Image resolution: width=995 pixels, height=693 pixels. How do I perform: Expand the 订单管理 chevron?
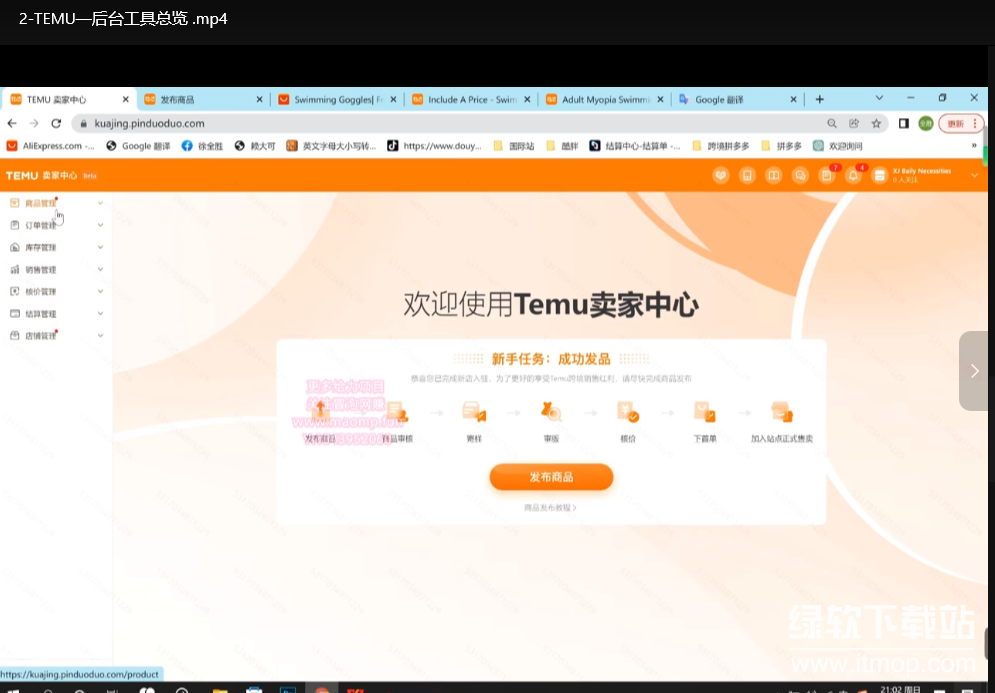tap(100, 225)
